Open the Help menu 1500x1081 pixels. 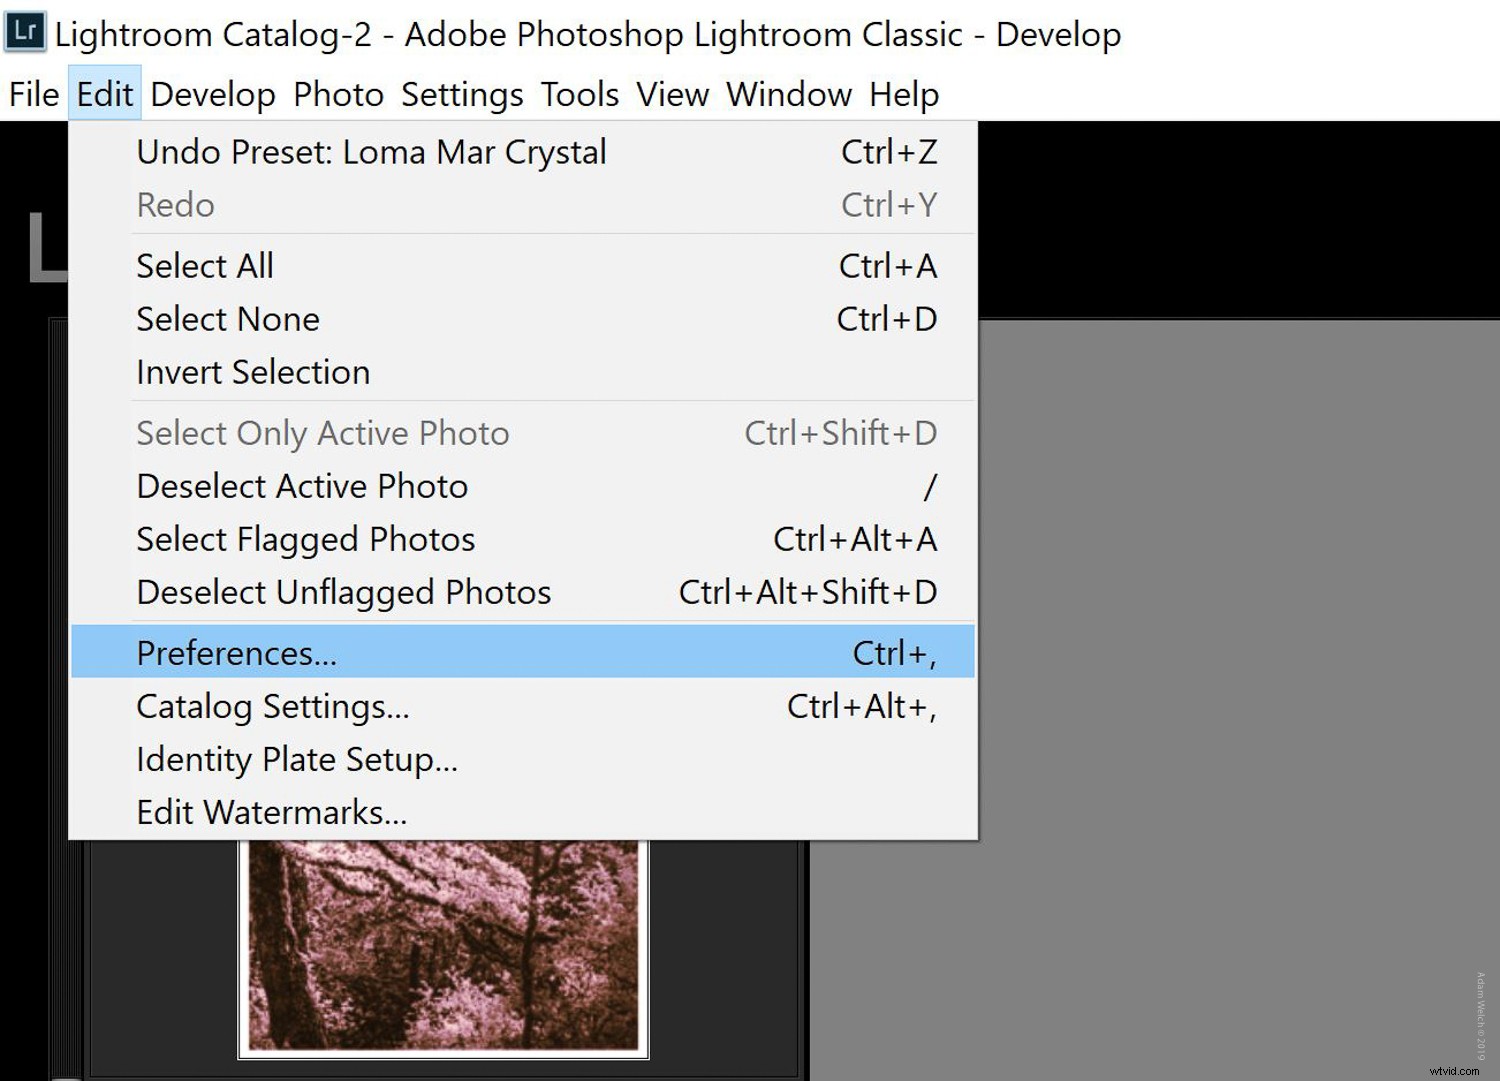904,94
